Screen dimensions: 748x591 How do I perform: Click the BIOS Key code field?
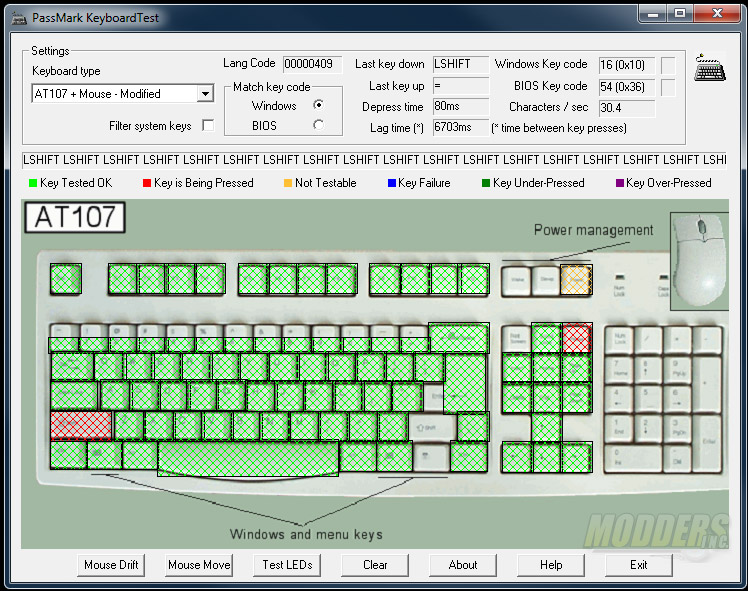click(627, 87)
